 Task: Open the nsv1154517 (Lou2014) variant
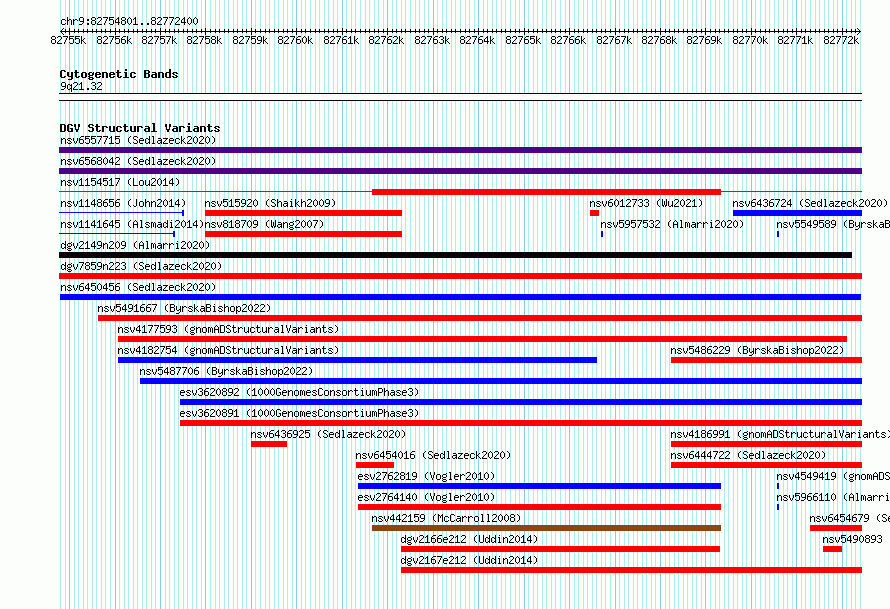120,182
